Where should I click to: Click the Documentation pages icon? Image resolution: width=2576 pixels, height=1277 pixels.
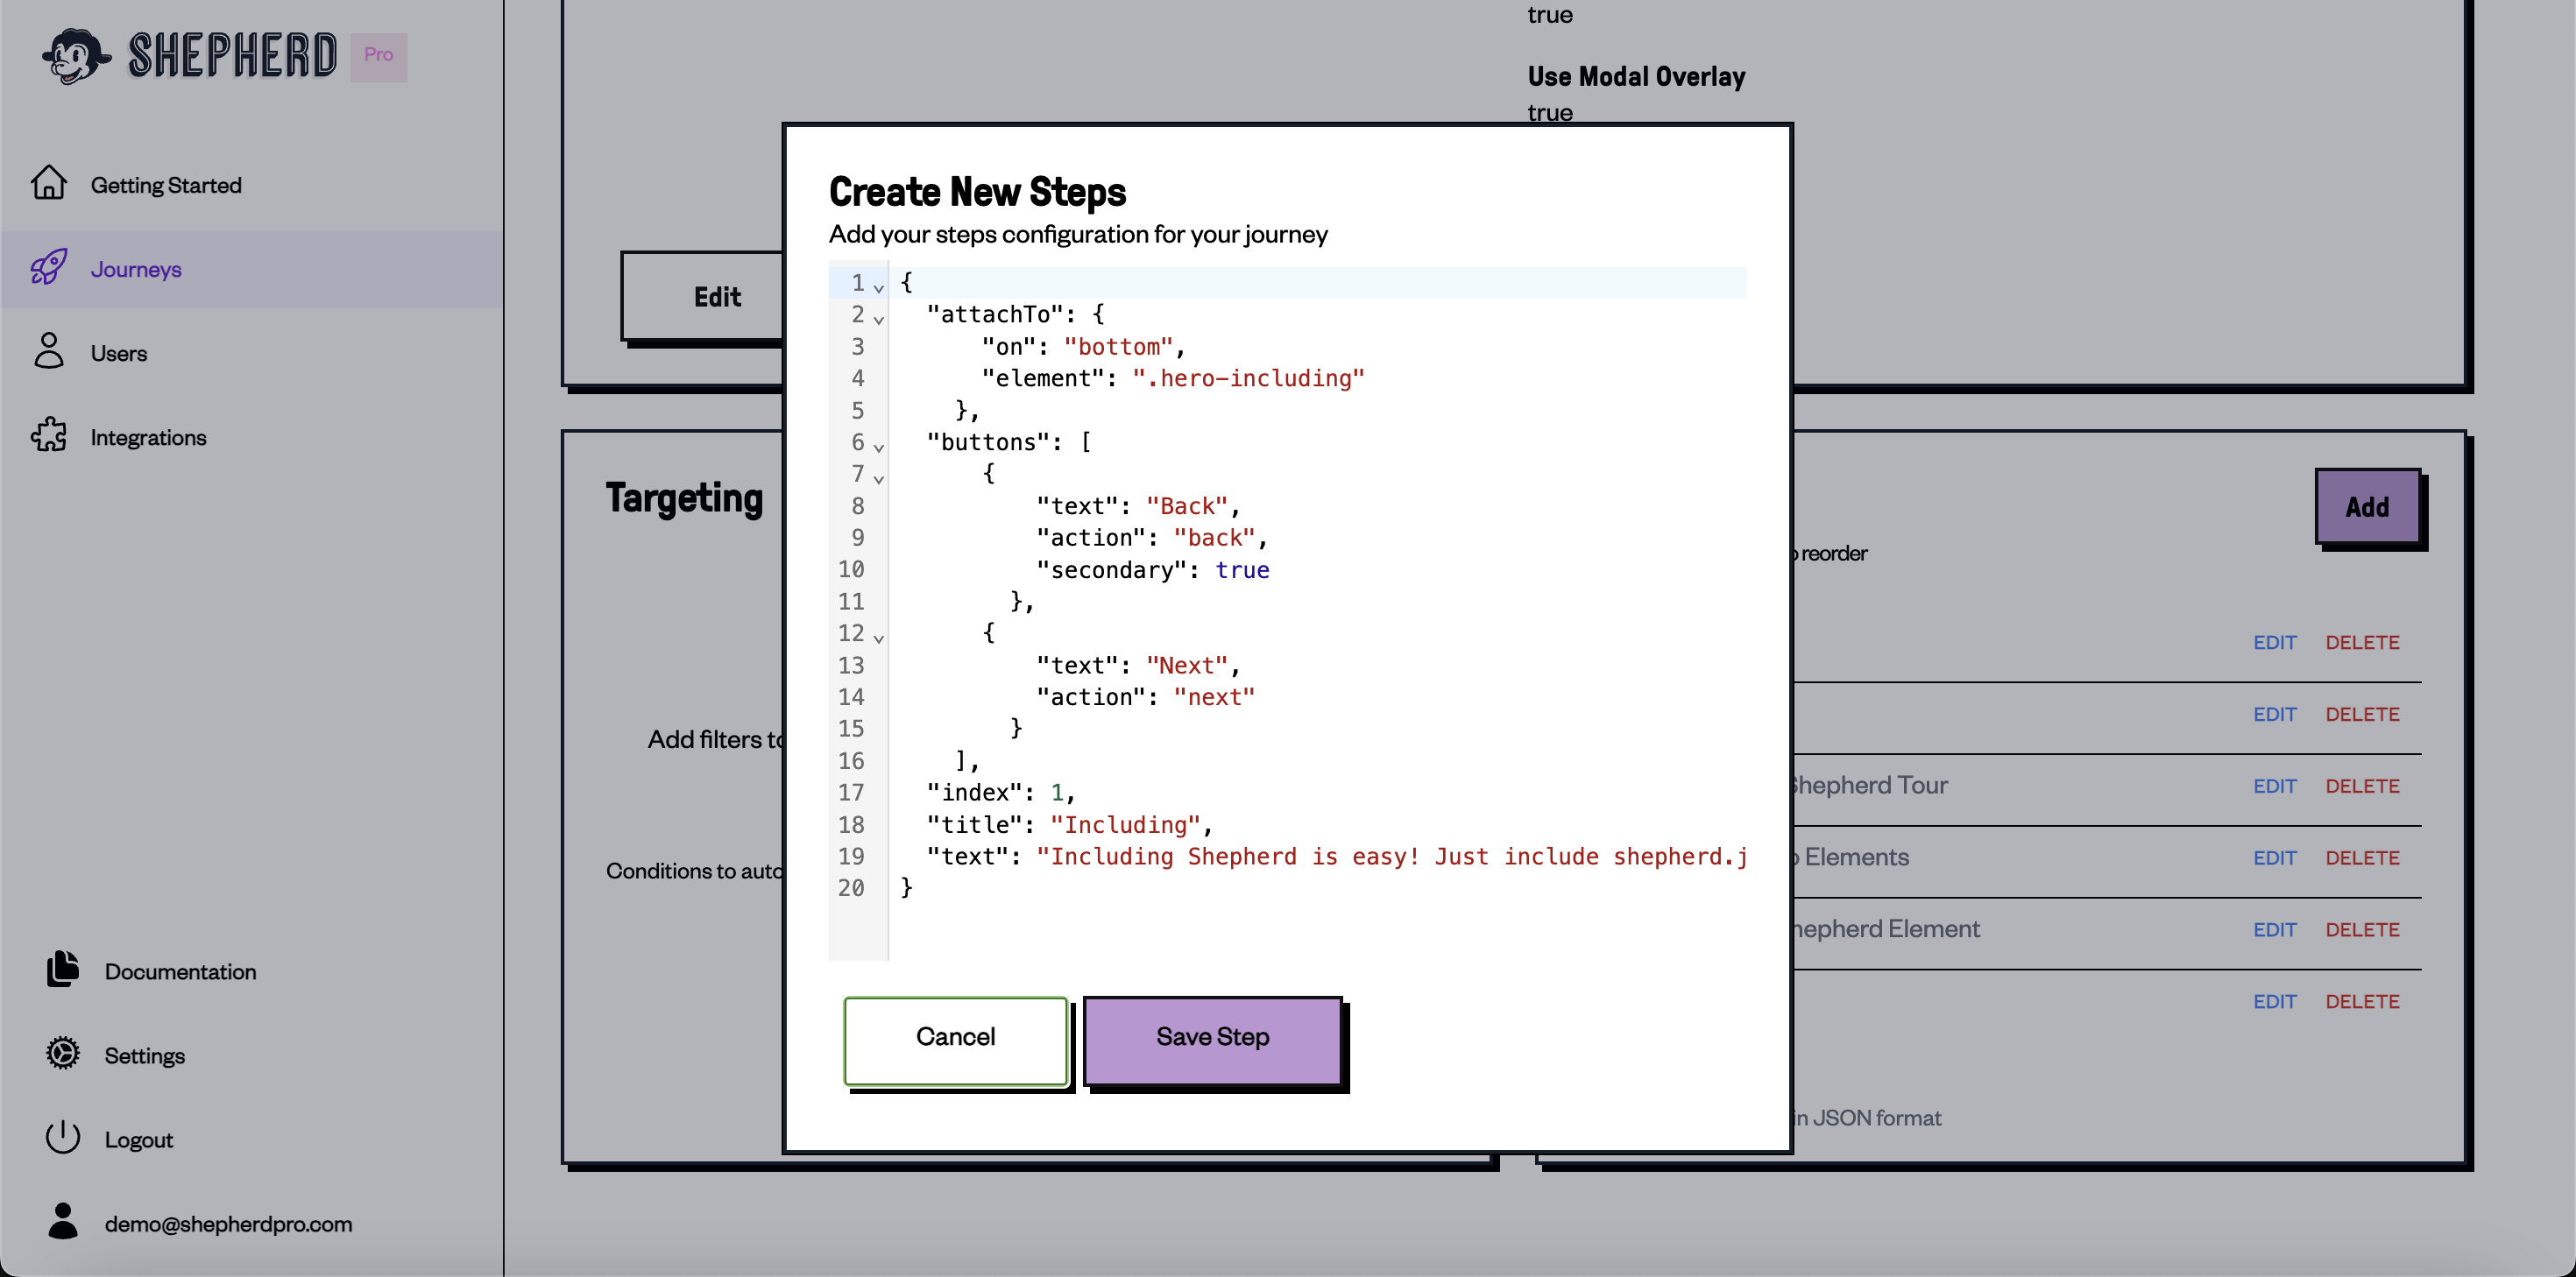[x=62, y=970]
